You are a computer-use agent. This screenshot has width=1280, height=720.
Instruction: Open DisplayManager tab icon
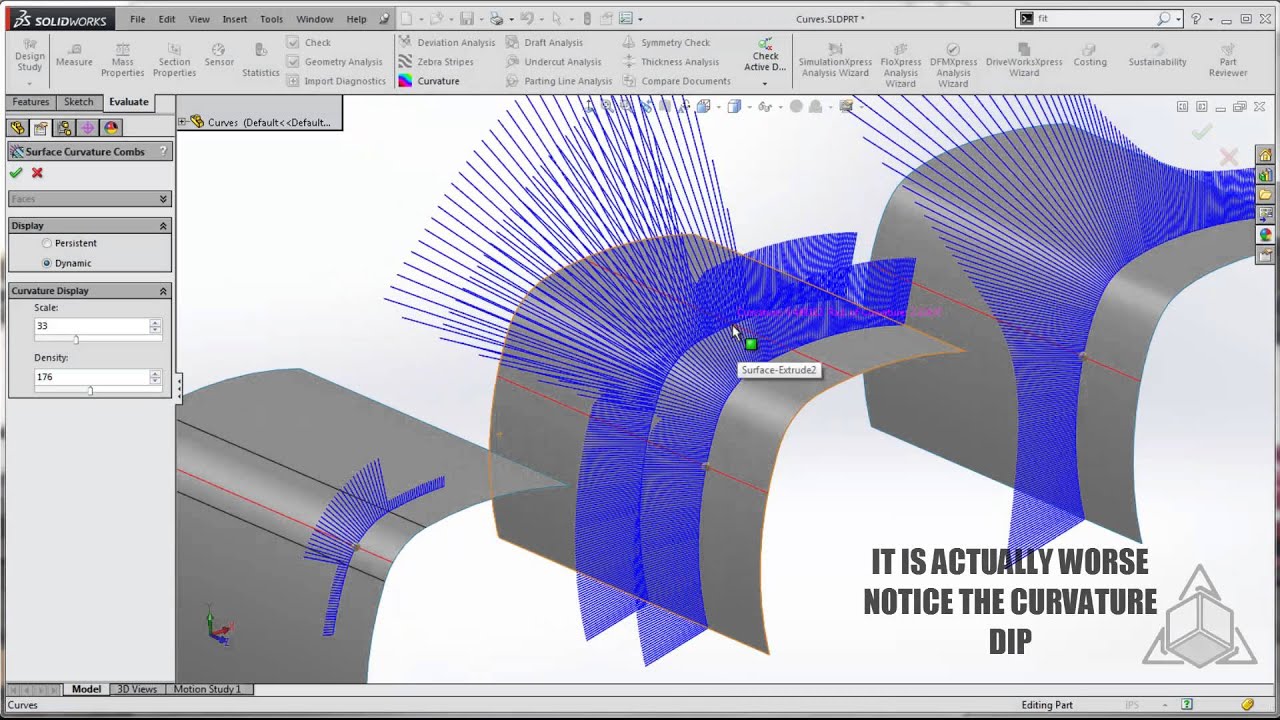click(111, 128)
